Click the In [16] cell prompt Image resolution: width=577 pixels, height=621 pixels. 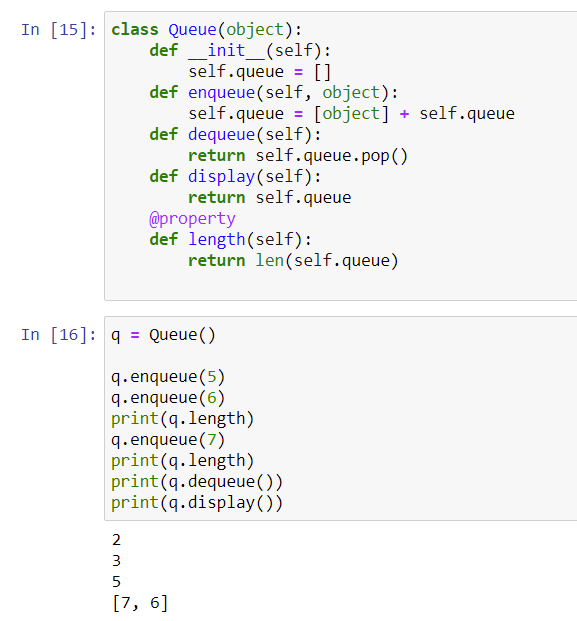click(59, 335)
